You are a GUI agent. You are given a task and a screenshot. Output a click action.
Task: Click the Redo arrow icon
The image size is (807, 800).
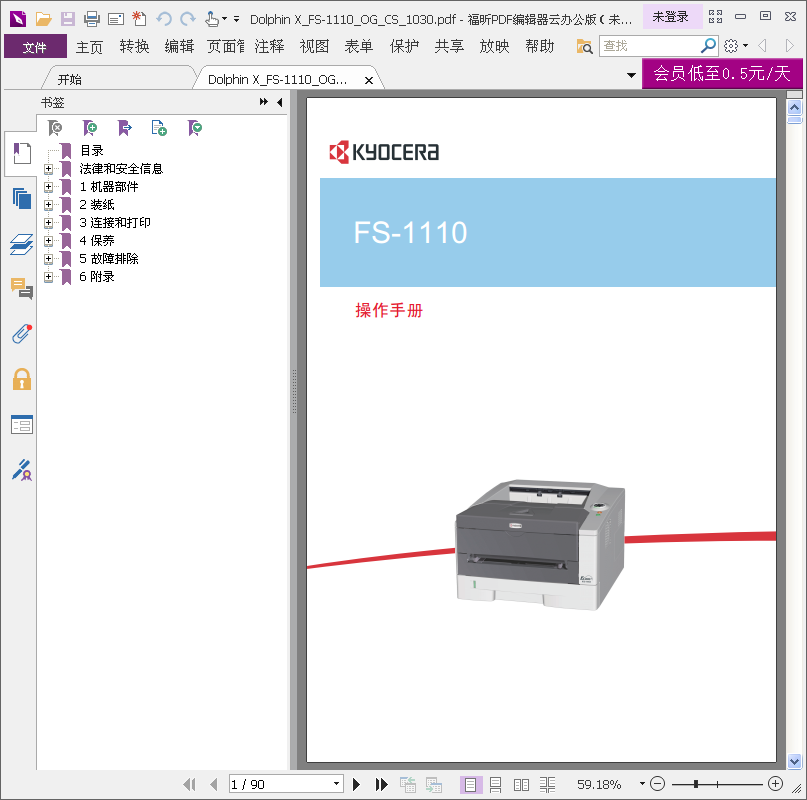(188, 19)
